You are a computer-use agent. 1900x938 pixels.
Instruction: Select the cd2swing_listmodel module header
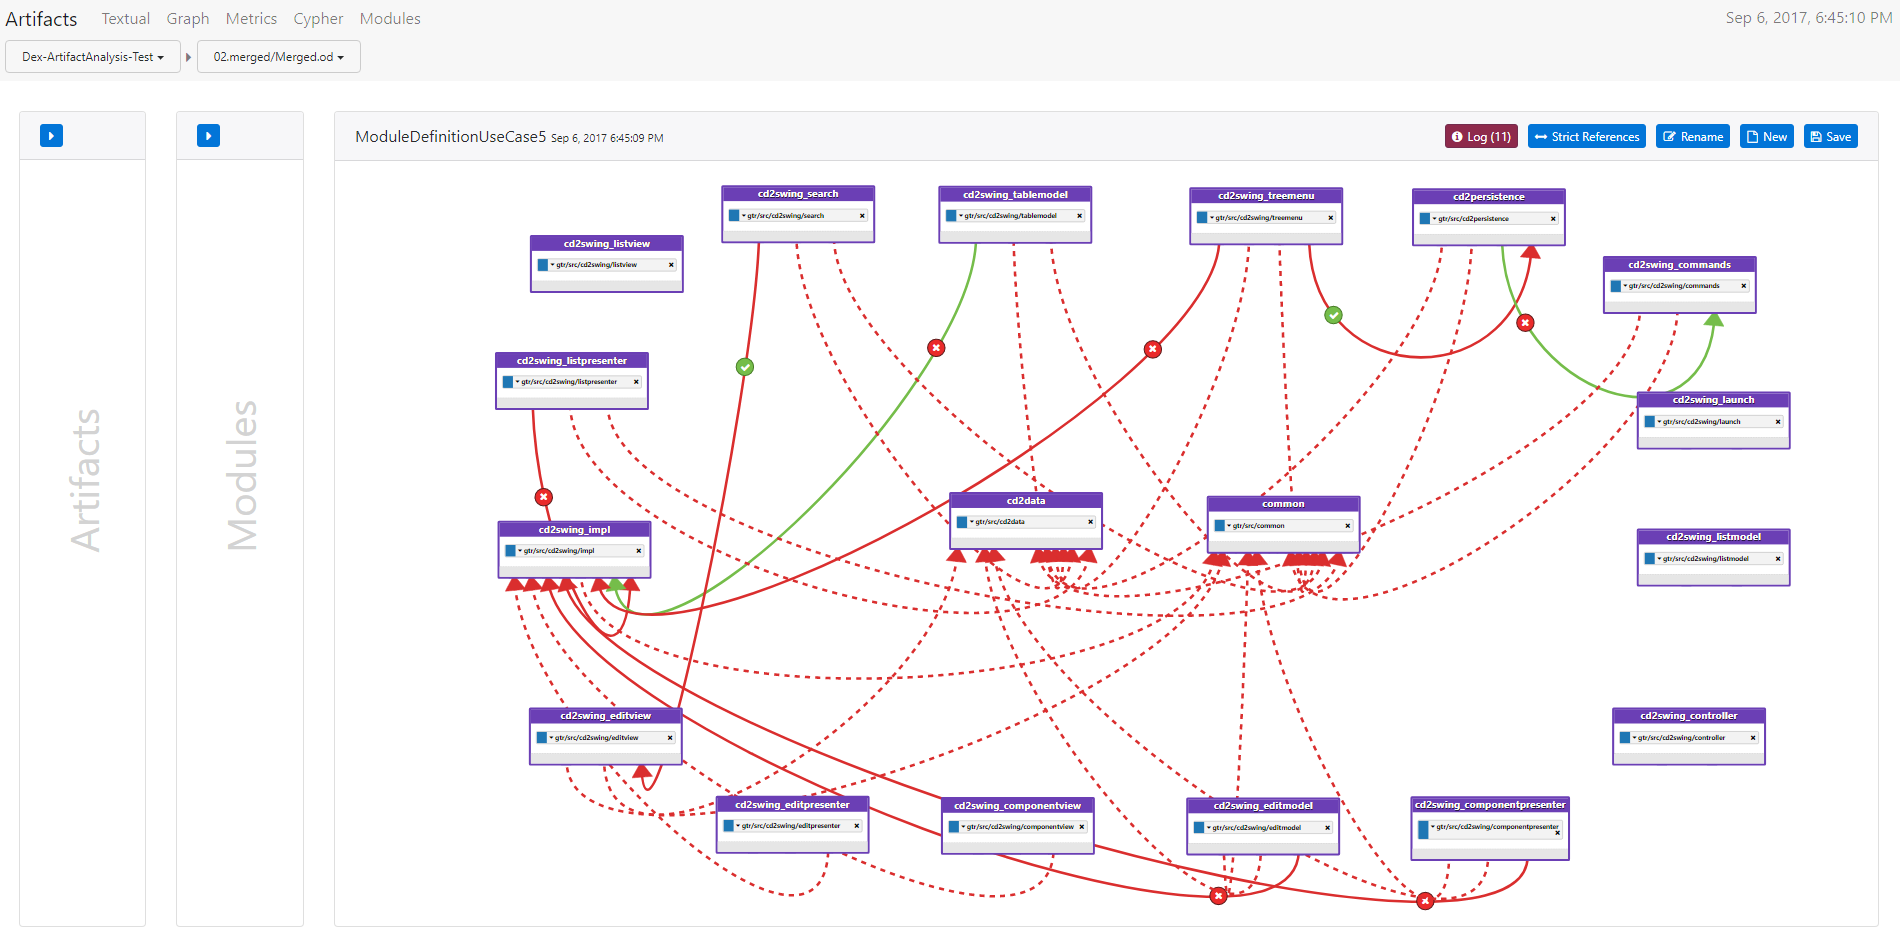(x=1713, y=537)
